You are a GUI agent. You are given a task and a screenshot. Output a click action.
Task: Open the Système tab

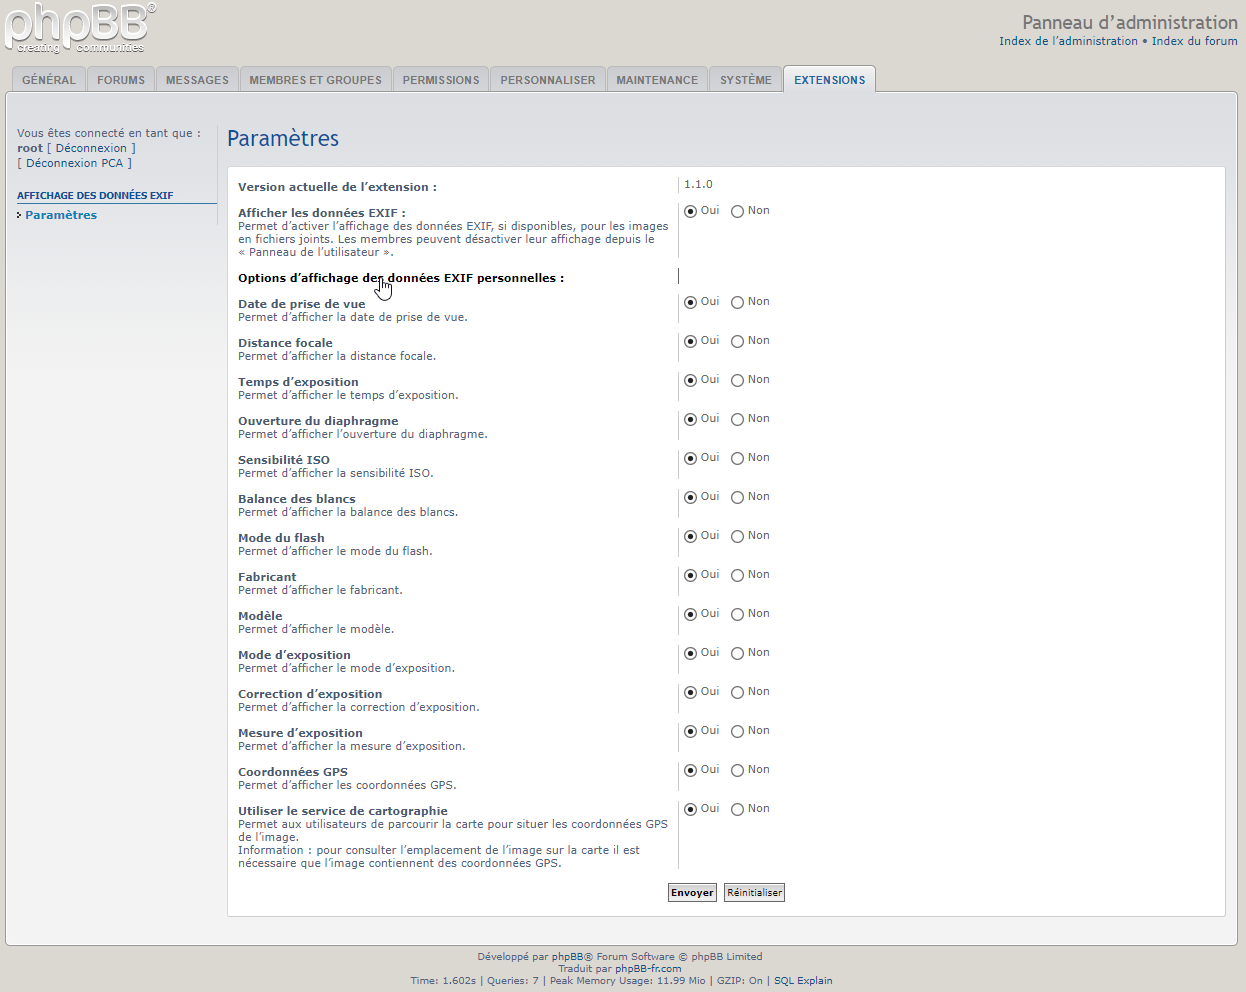point(746,80)
